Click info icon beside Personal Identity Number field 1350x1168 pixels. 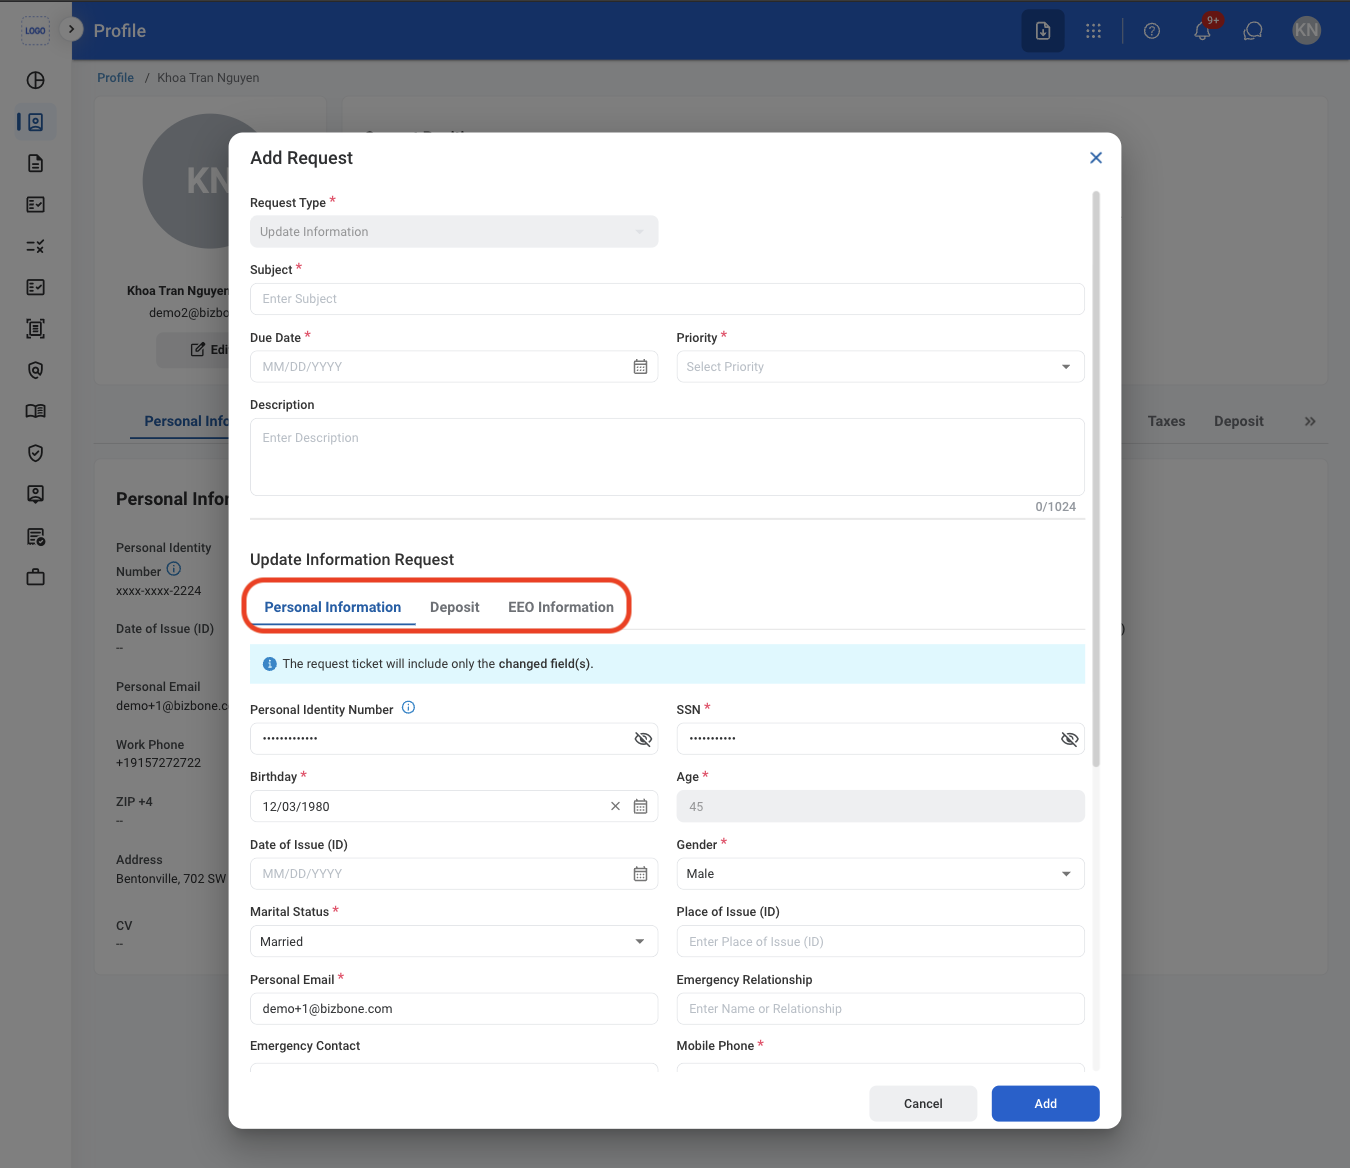click(x=409, y=708)
